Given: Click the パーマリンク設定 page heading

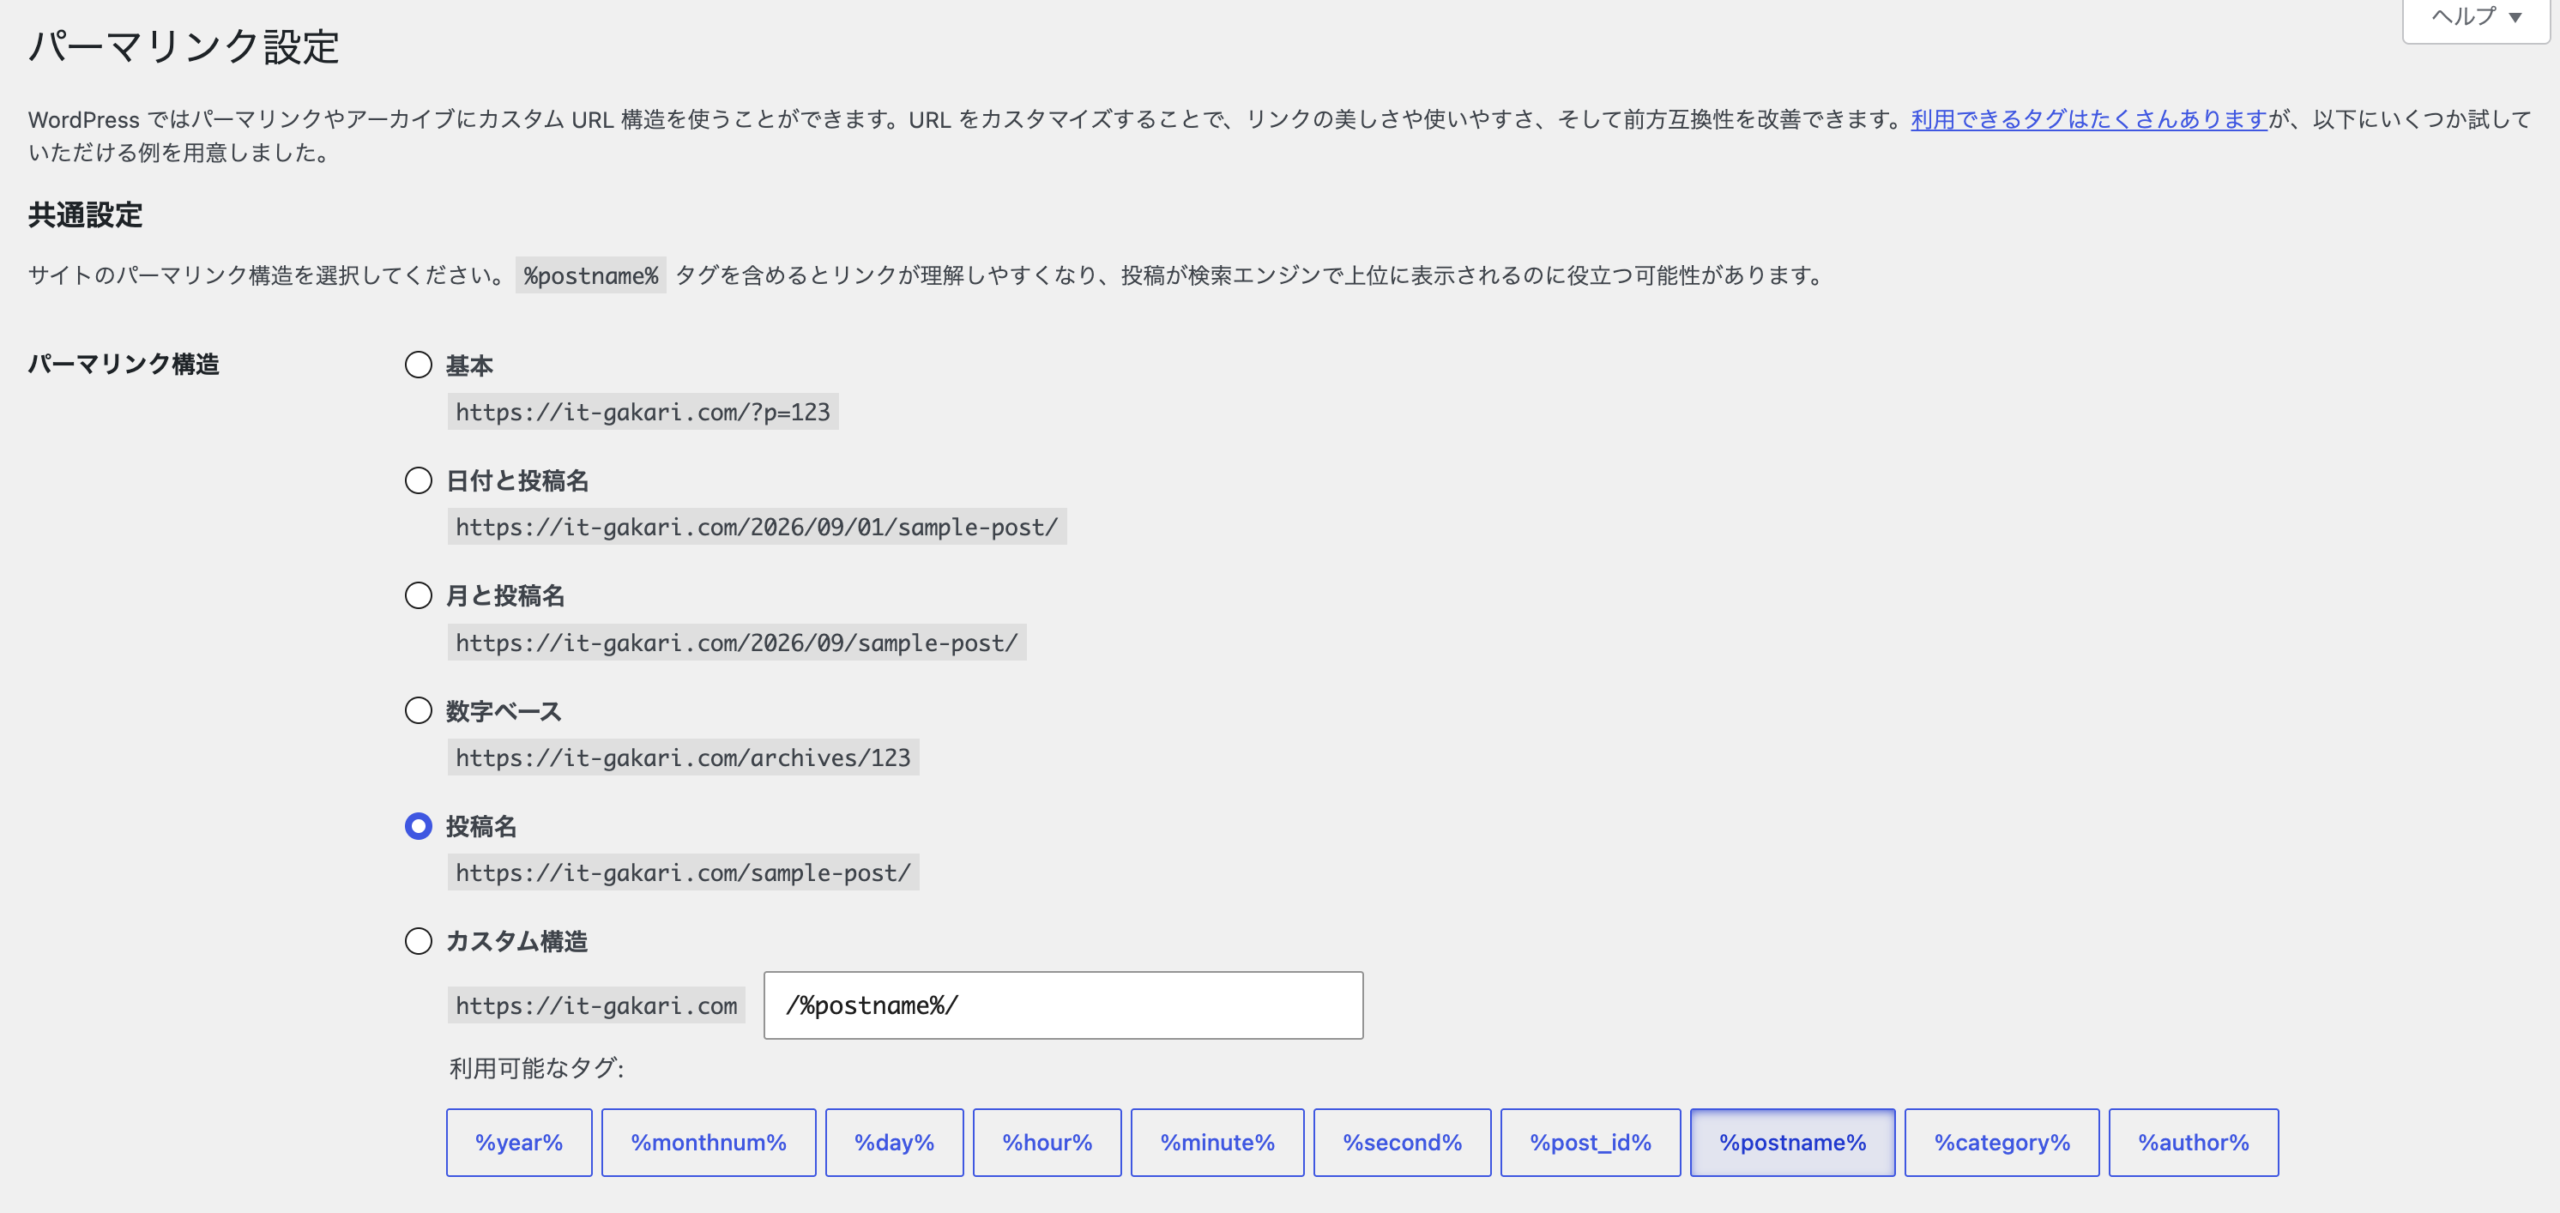Looking at the screenshot, I should pos(184,47).
